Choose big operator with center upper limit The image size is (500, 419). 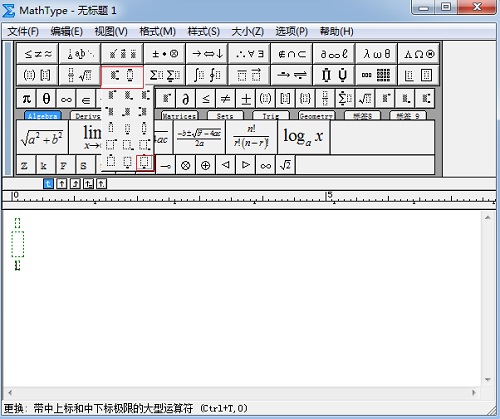tap(111, 162)
